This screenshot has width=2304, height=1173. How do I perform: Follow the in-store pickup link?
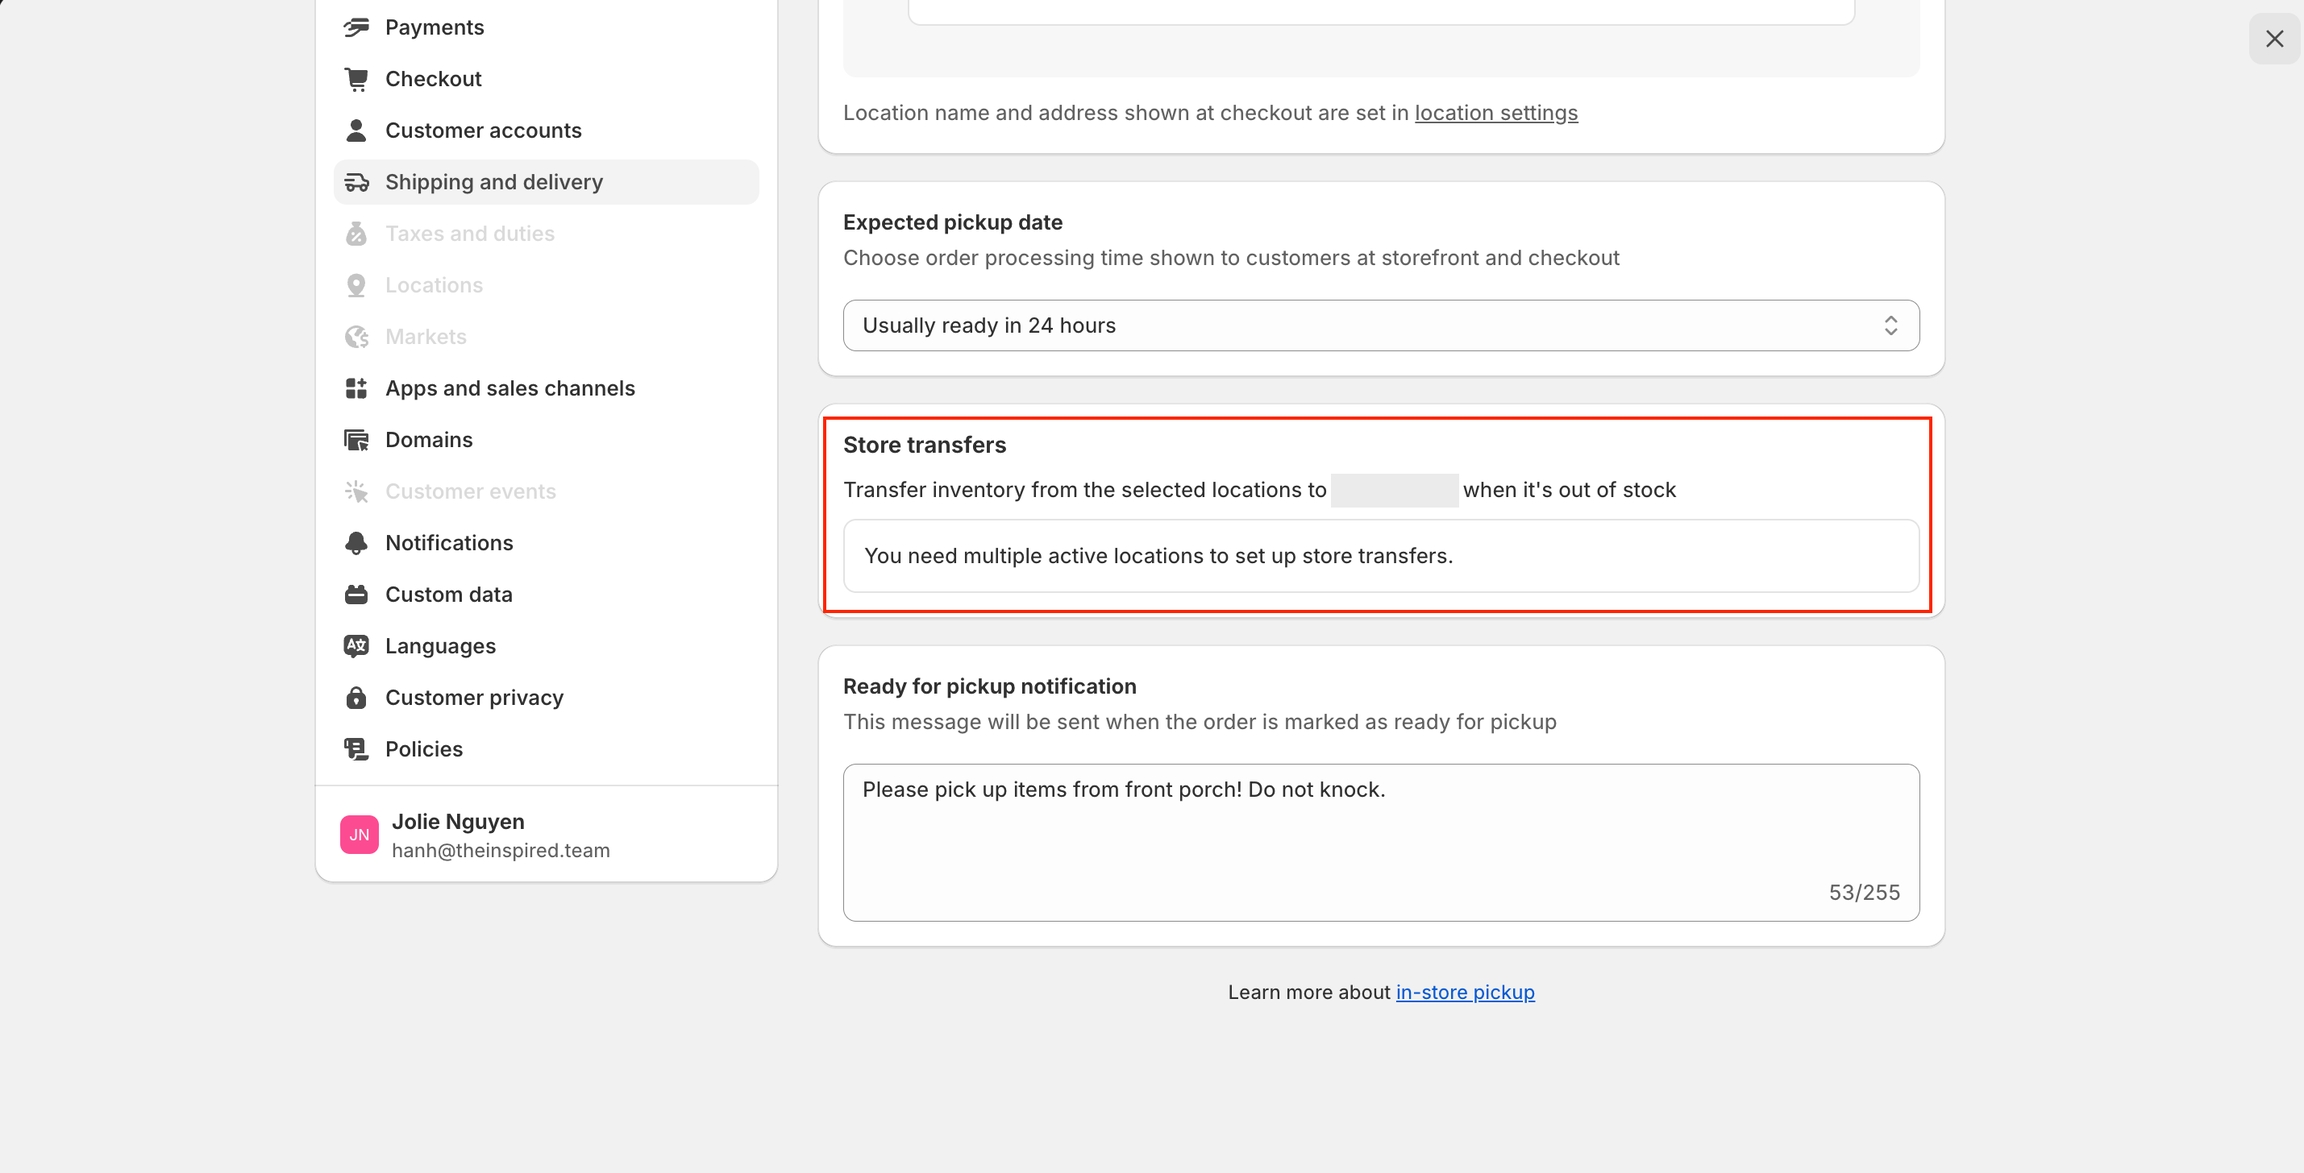(1465, 992)
